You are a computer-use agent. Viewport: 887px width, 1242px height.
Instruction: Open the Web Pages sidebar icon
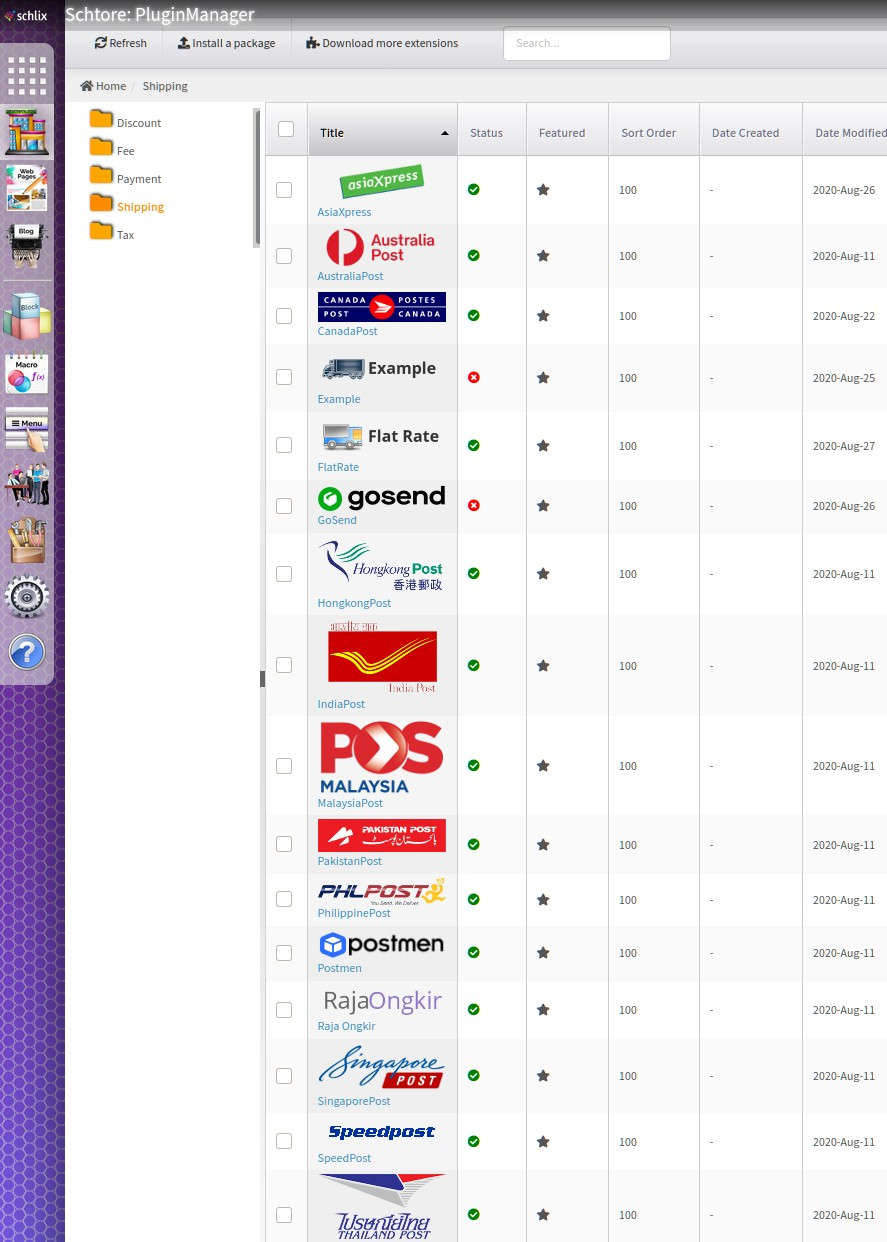[27, 188]
